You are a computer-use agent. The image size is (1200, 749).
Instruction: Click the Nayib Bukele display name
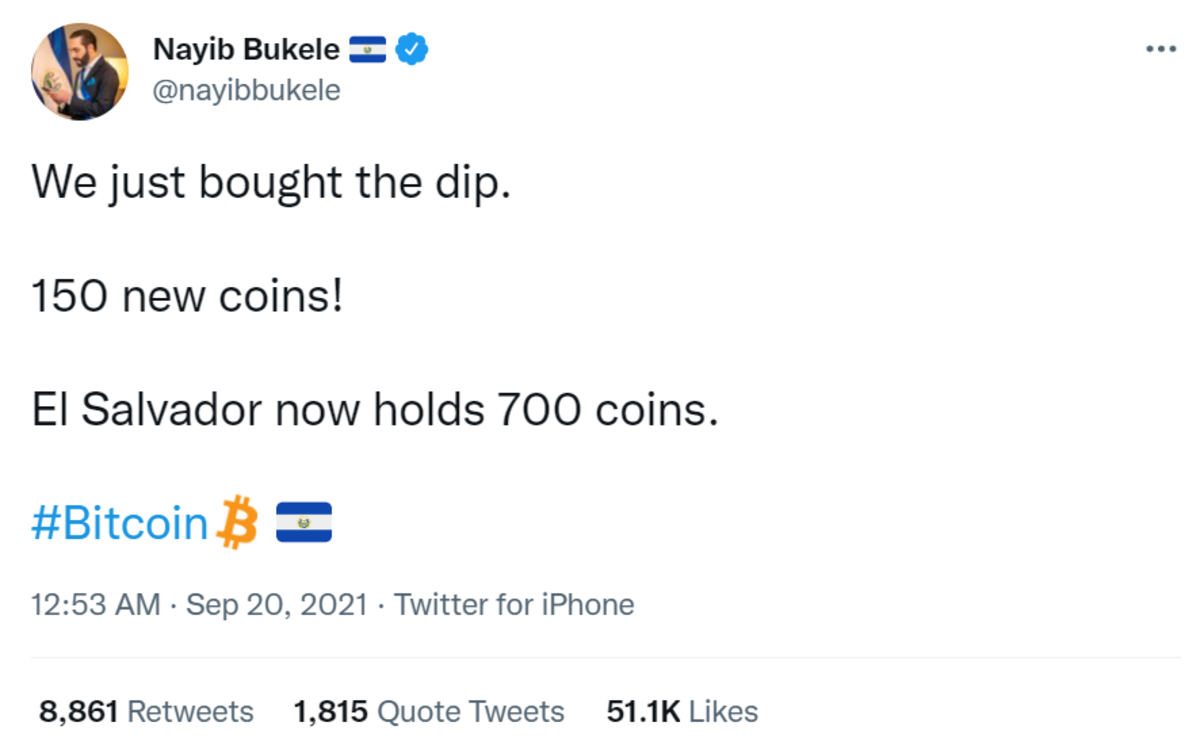(246, 48)
